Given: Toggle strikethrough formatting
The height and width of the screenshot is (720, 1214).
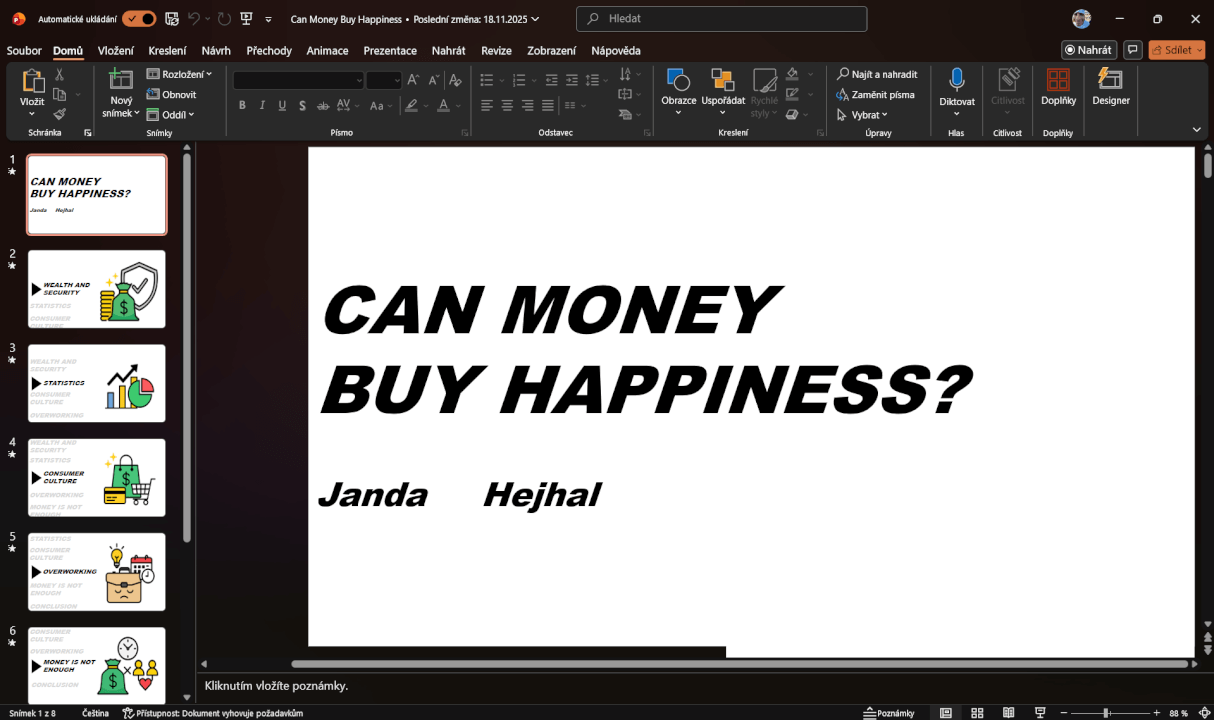Looking at the screenshot, I should [x=322, y=104].
